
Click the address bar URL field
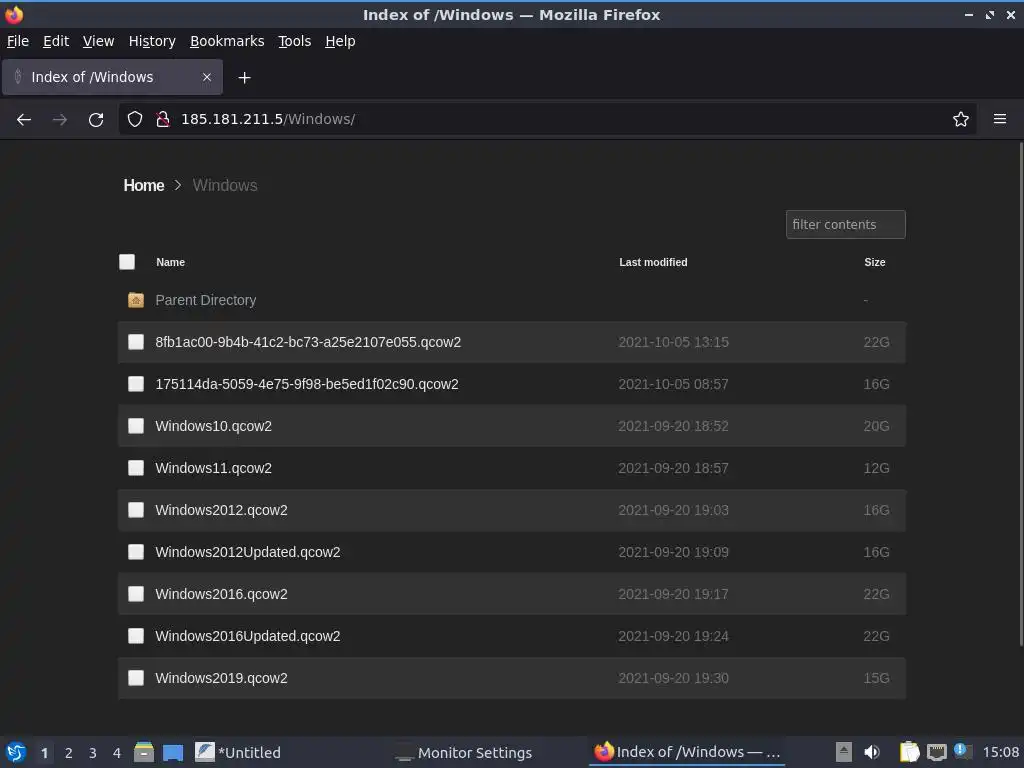coord(549,119)
